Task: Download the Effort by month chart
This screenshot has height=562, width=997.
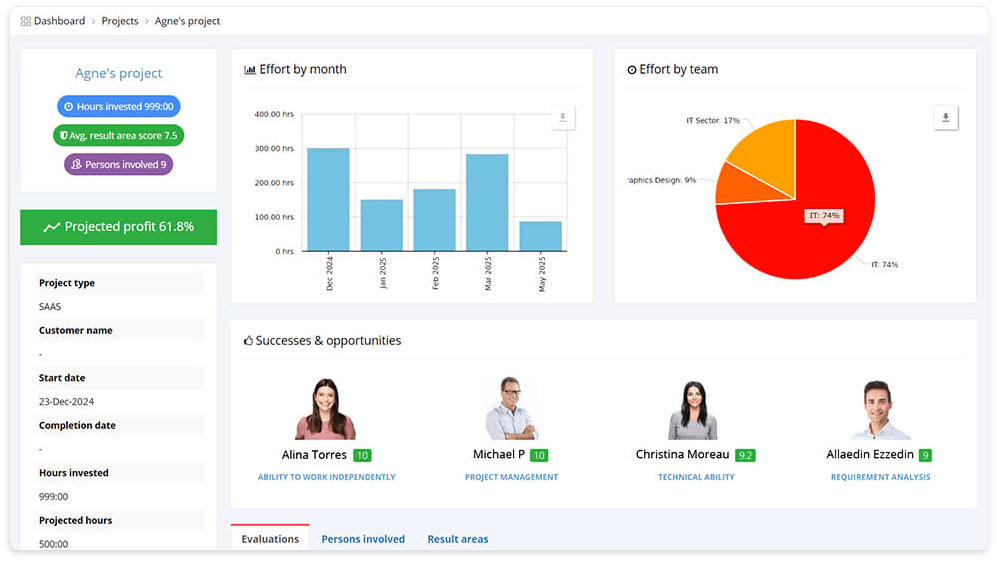Action: pyautogui.click(x=562, y=118)
